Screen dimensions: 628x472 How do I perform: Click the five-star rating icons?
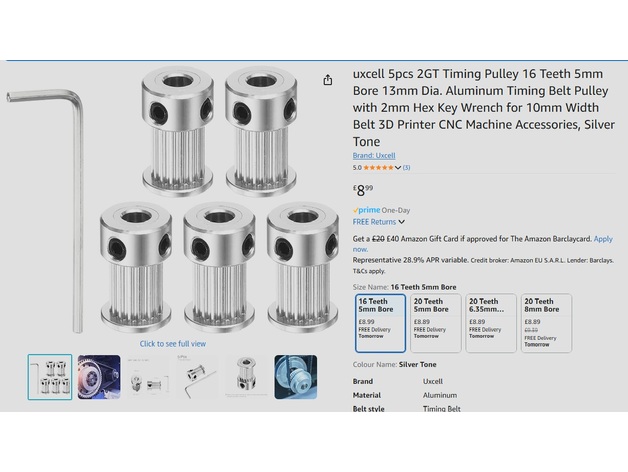[378, 167]
